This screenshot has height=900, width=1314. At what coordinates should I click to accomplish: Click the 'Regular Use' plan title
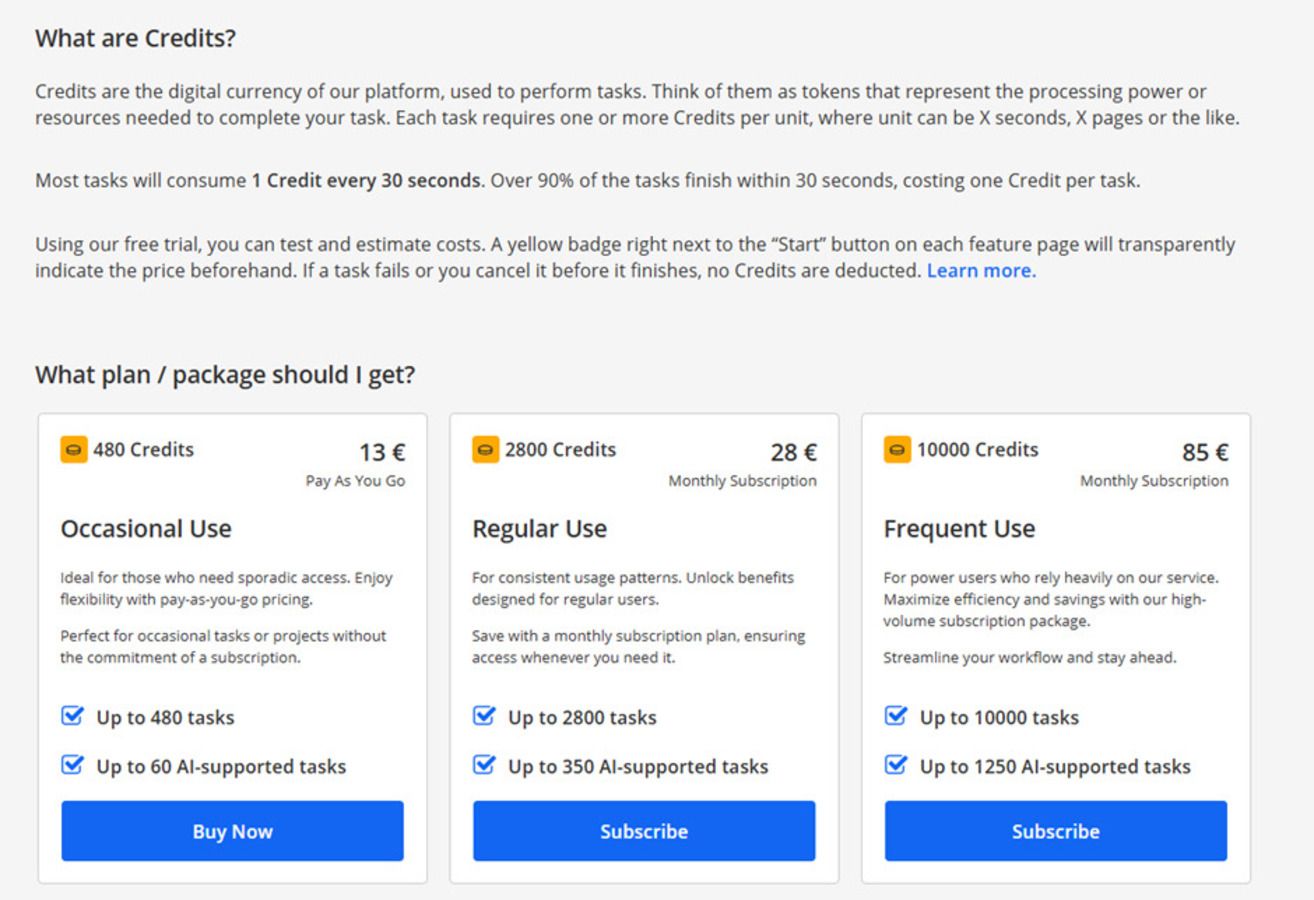tap(539, 529)
